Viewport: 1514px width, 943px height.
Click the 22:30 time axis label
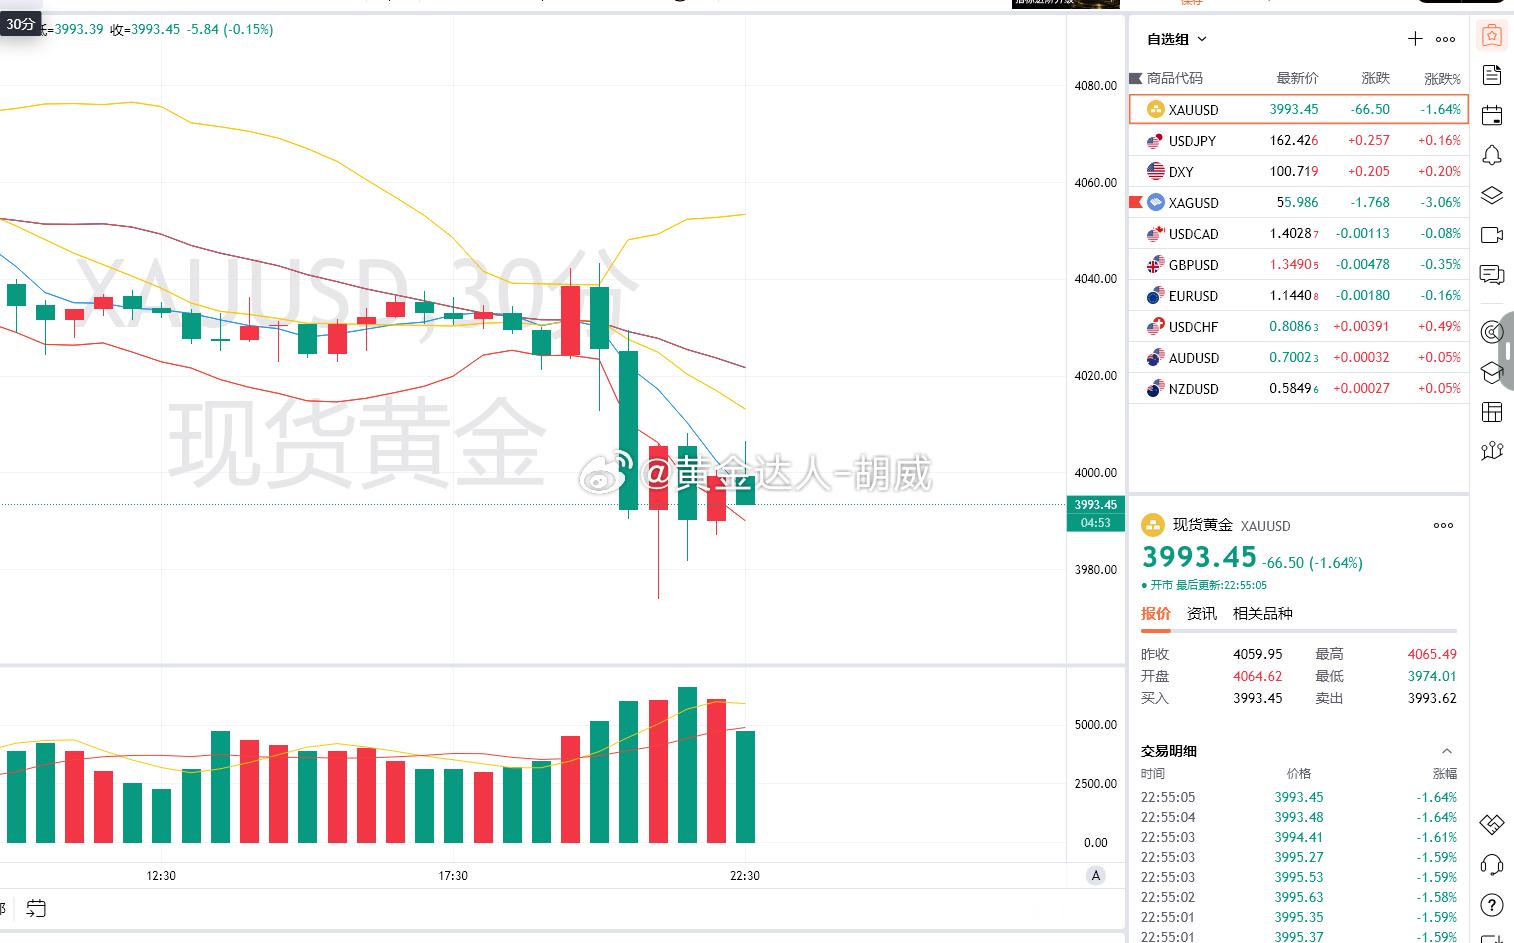pos(745,876)
